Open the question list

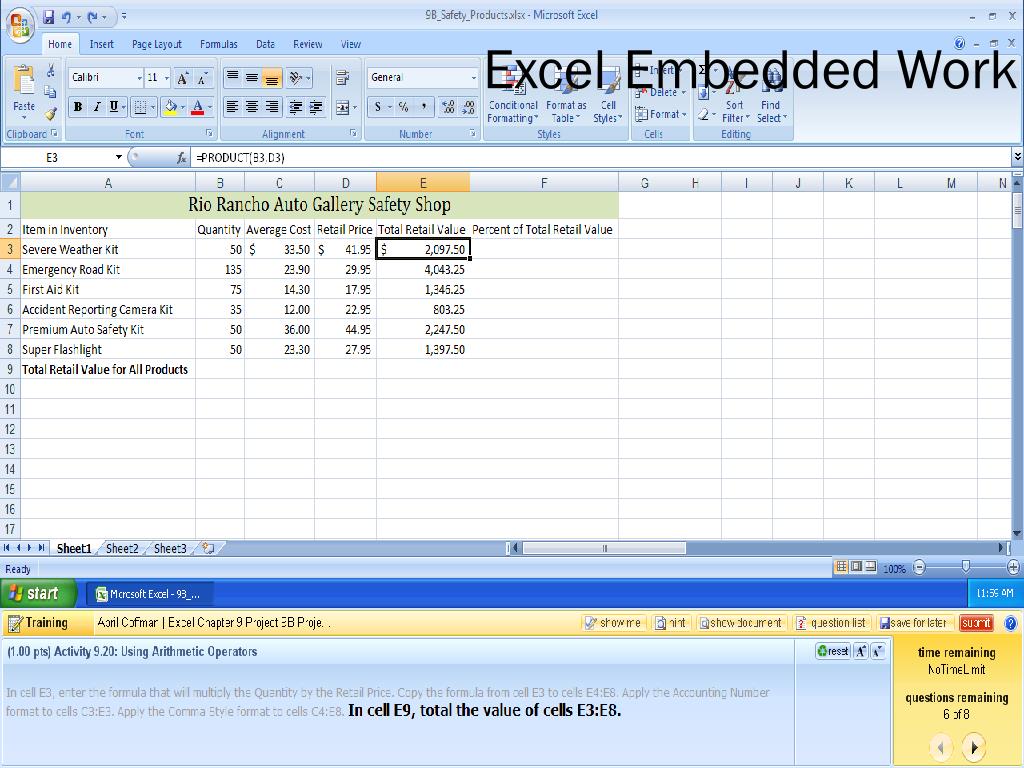click(x=831, y=623)
